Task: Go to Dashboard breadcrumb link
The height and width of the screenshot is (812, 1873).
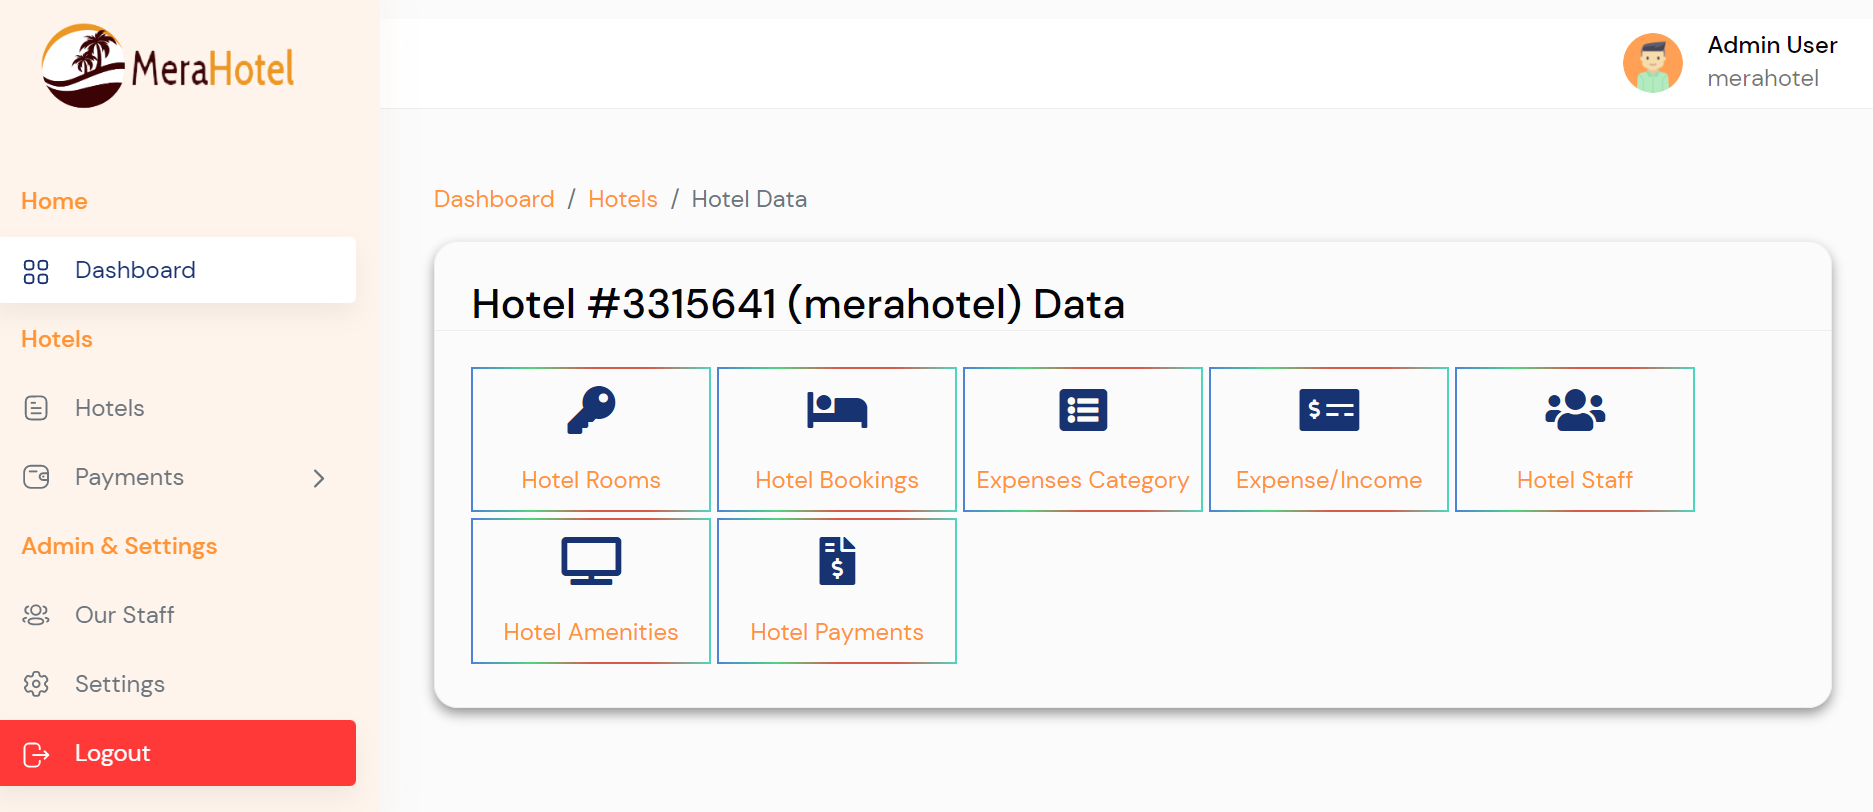Action: pos(494,199)
